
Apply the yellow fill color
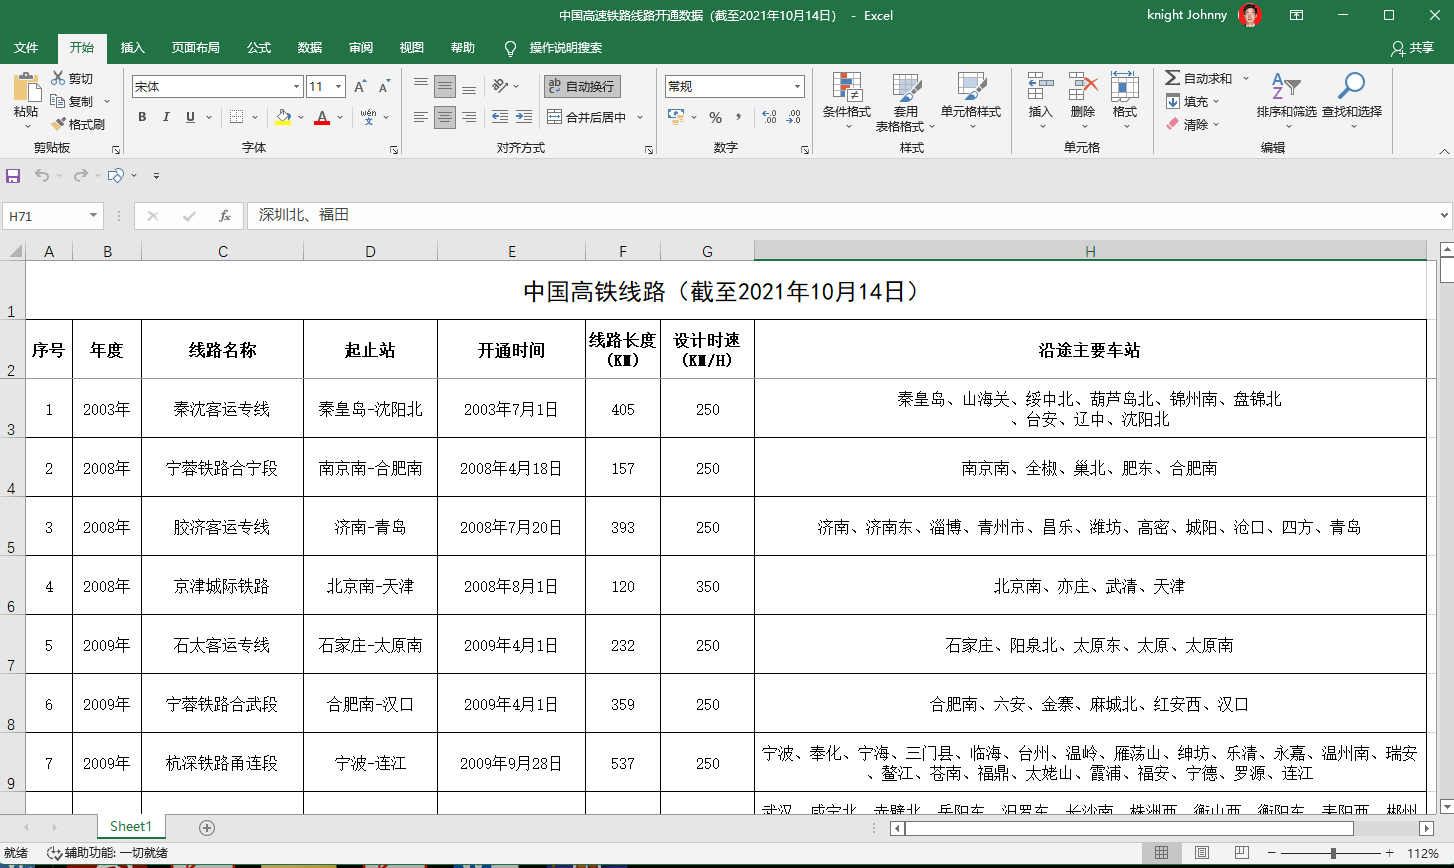tap(283, 117)
